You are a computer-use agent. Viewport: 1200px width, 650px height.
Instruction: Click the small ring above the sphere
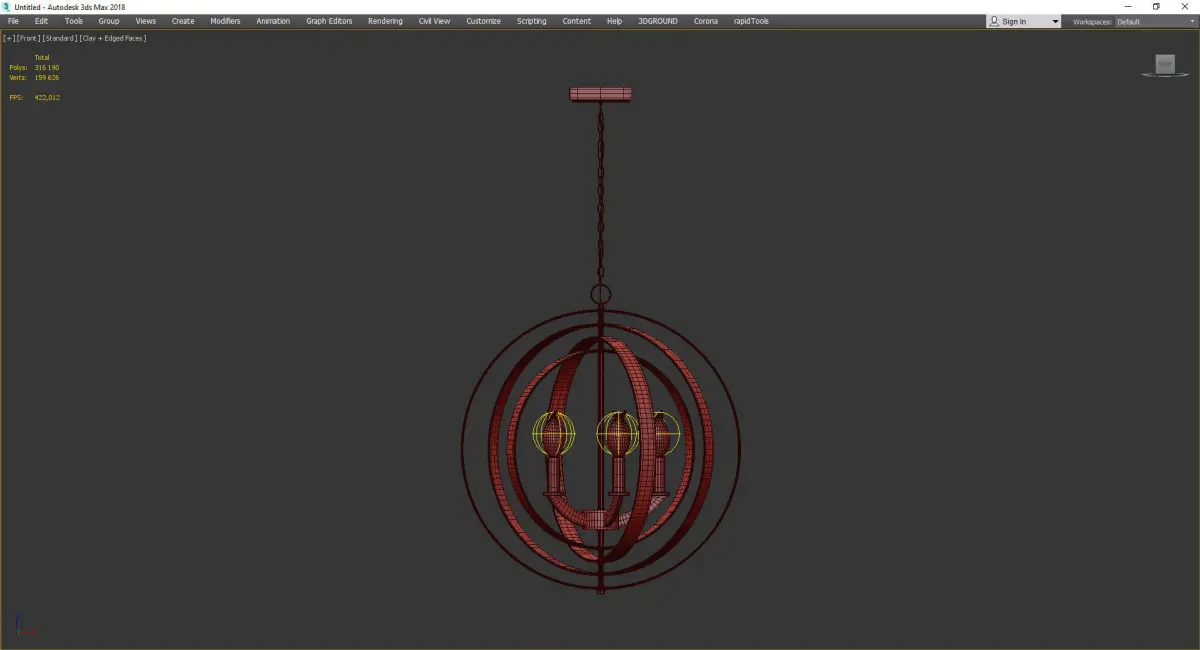[x=601, y=294]
